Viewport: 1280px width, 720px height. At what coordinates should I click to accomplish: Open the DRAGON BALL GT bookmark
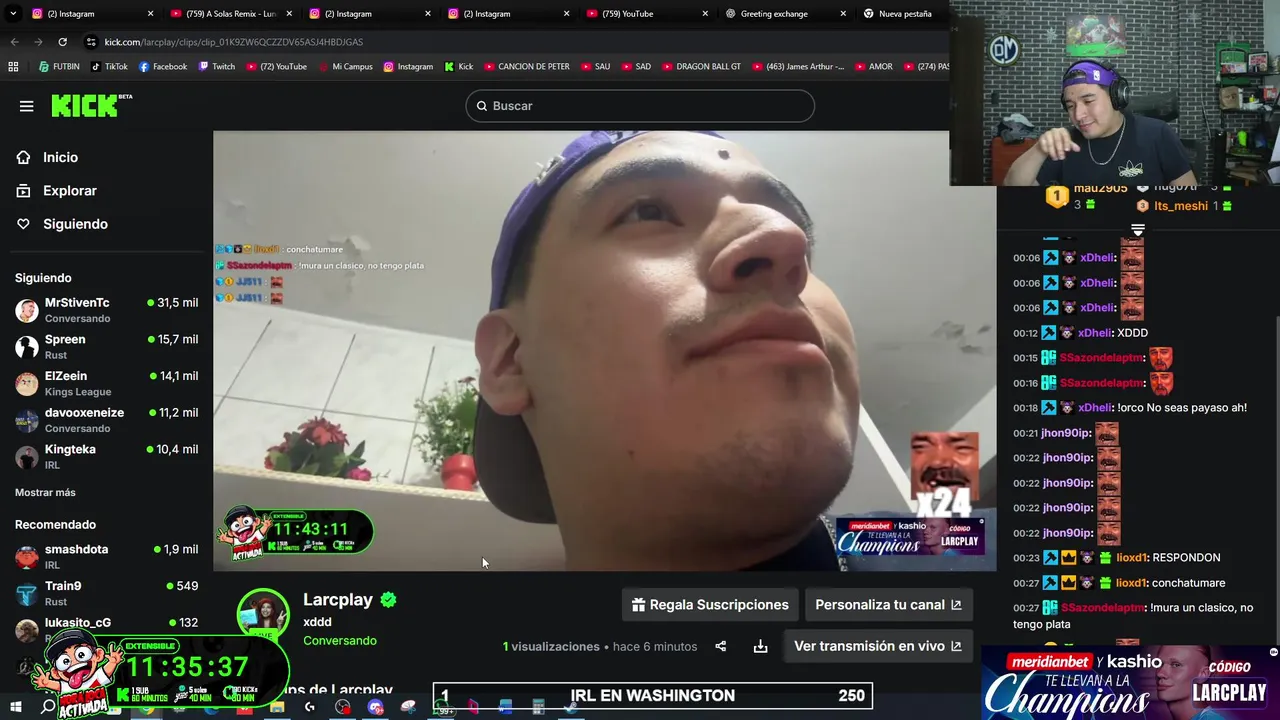[702, 67]
